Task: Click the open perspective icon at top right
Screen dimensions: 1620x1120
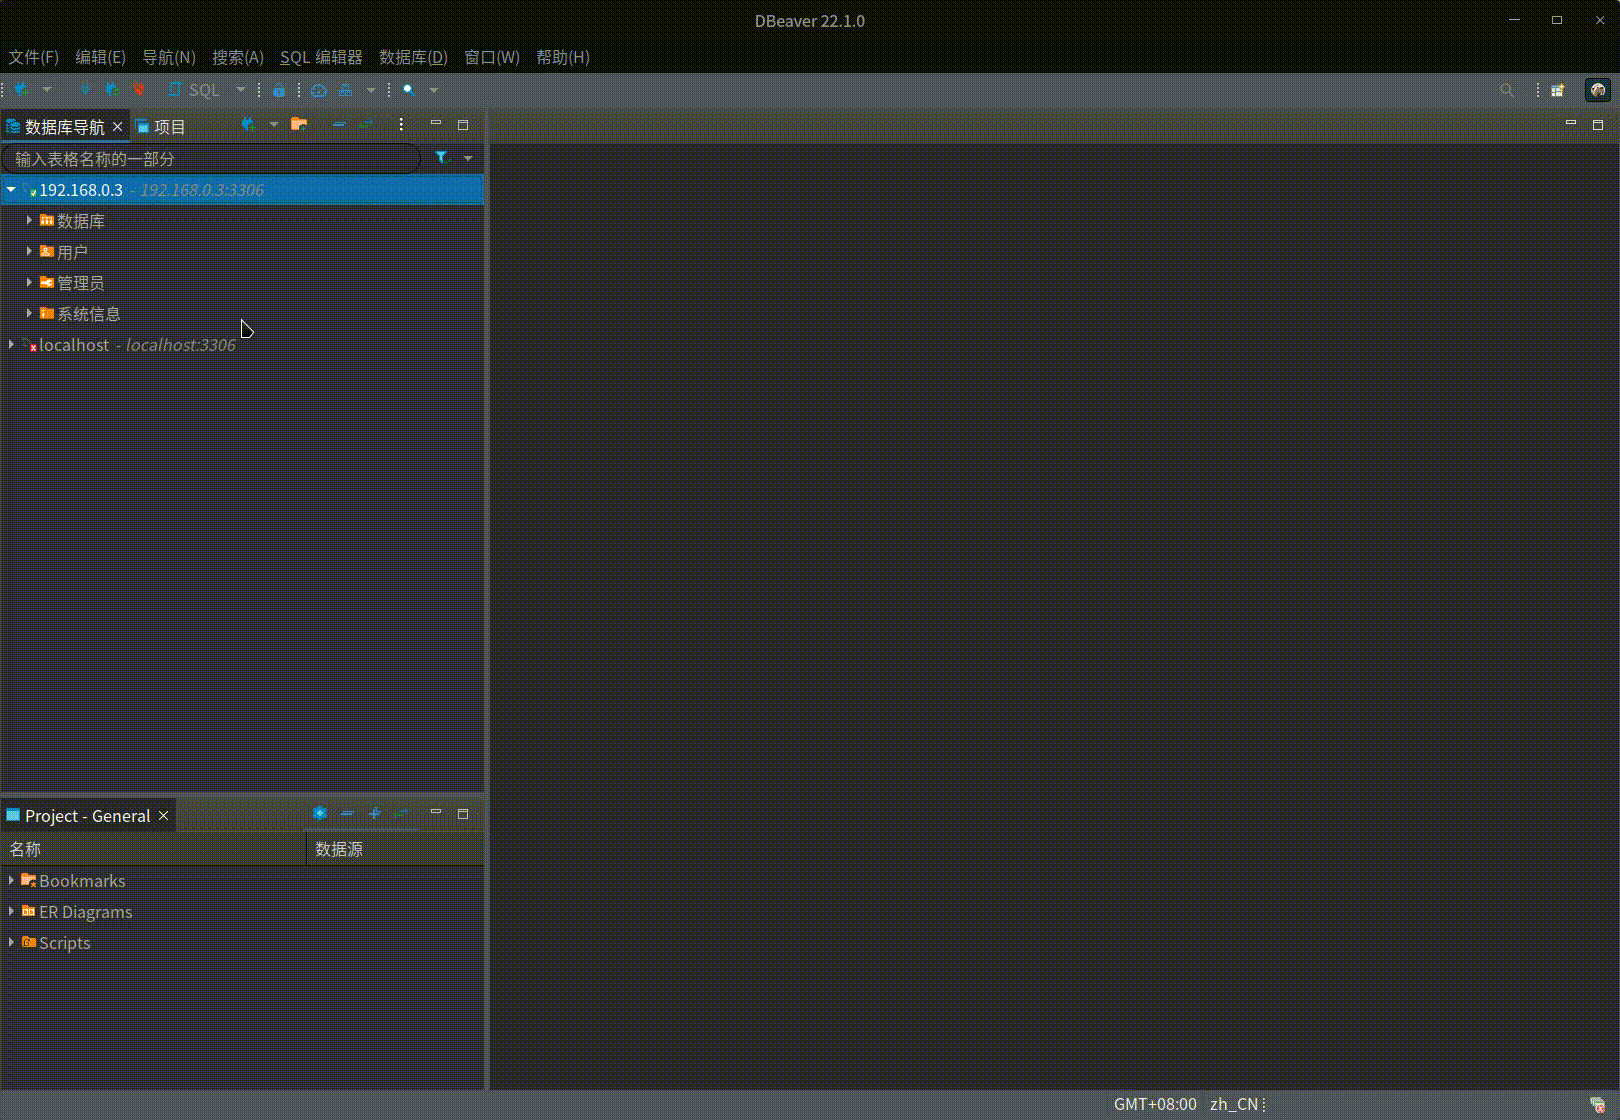Action: [x=1558, y=90]
